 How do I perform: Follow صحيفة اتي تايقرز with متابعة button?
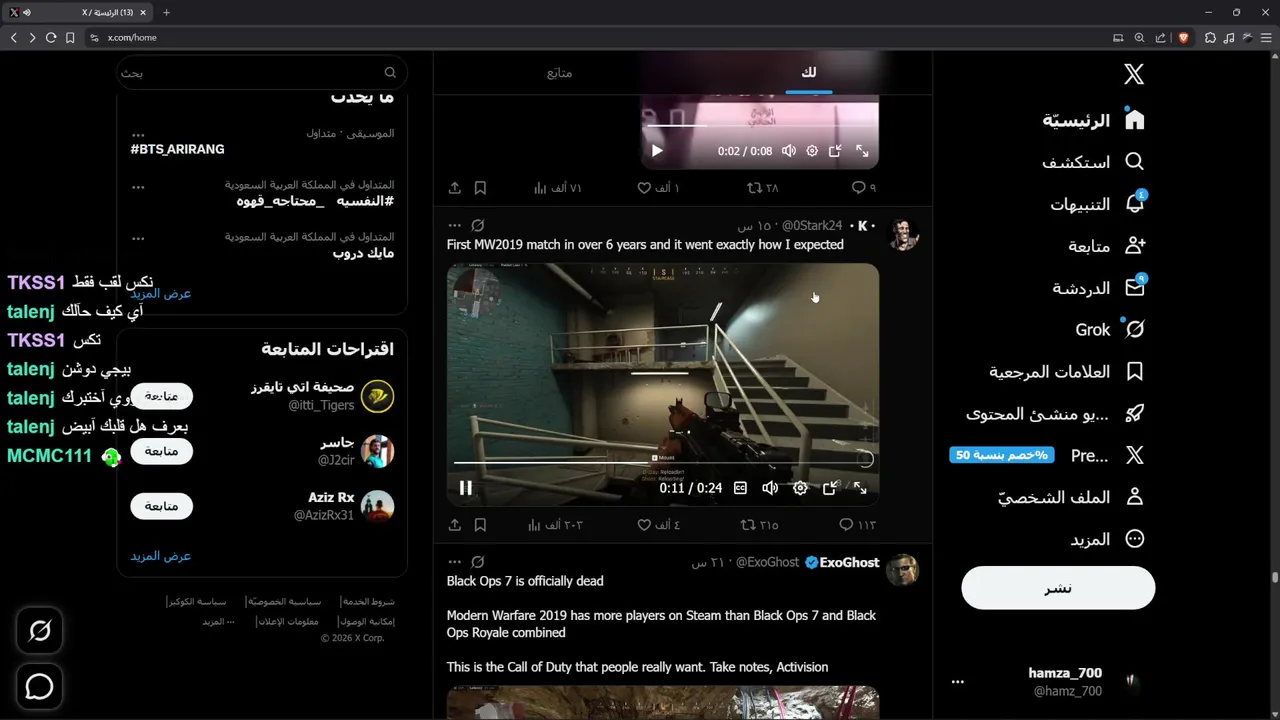coord(161,396)
